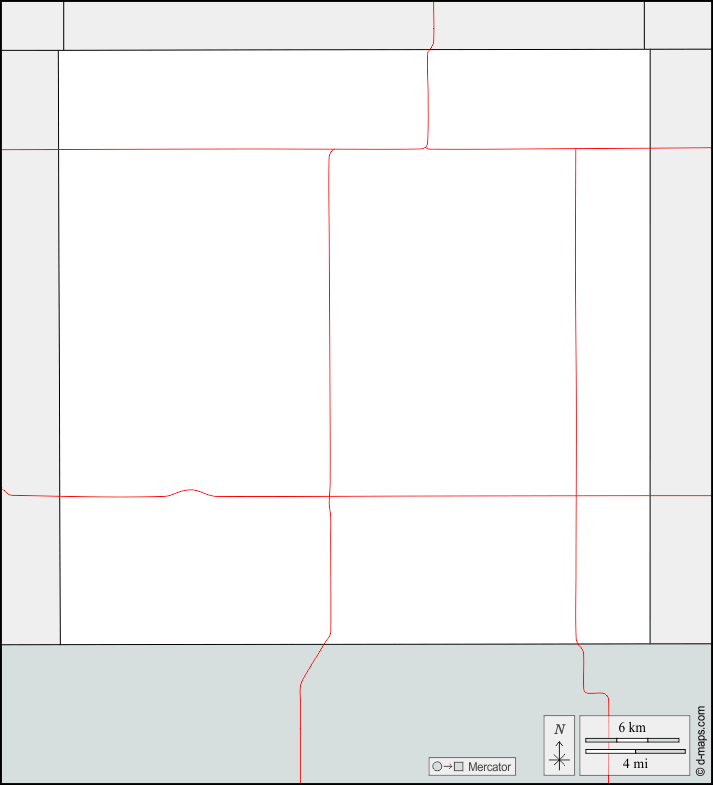Open the d-maps.com copyright link
This screenshot has width=713, height=785.
[700, 741]
